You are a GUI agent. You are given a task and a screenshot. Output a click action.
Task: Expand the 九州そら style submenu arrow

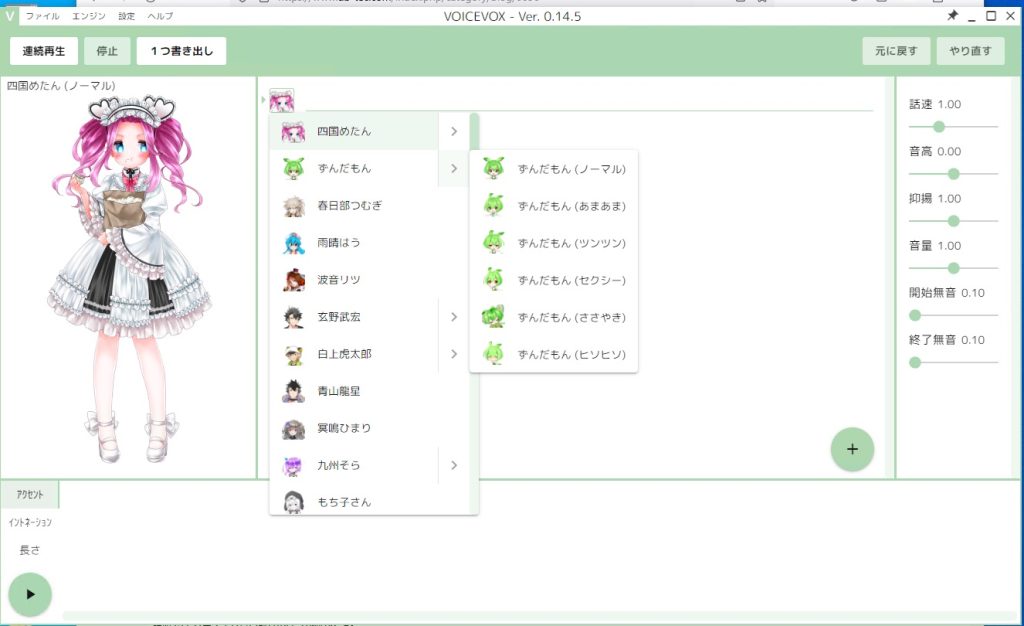pos(454,465)
